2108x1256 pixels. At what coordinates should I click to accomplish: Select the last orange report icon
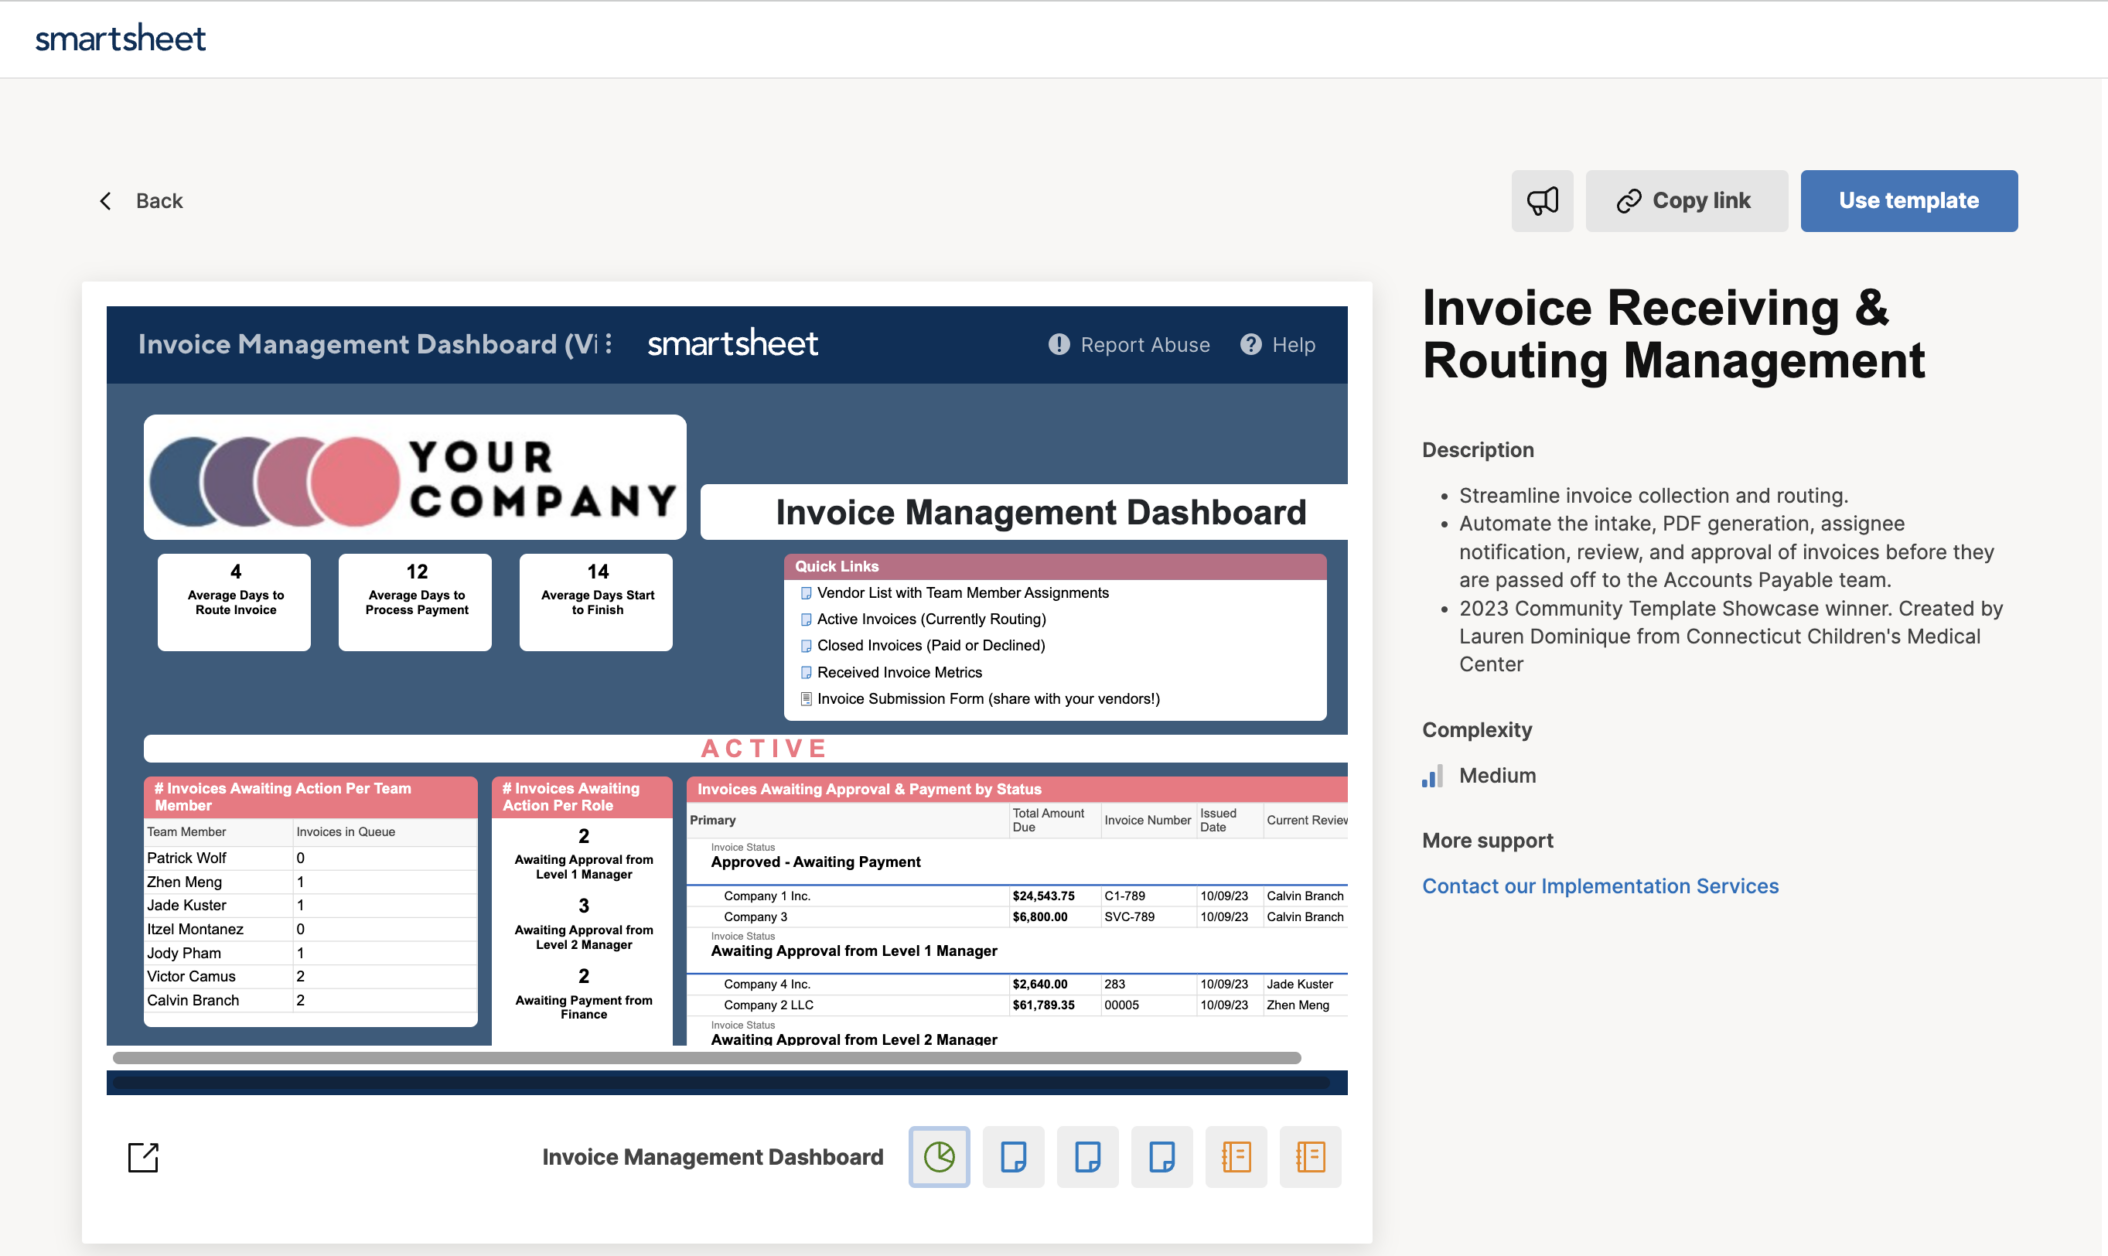pos(1310,1157)
